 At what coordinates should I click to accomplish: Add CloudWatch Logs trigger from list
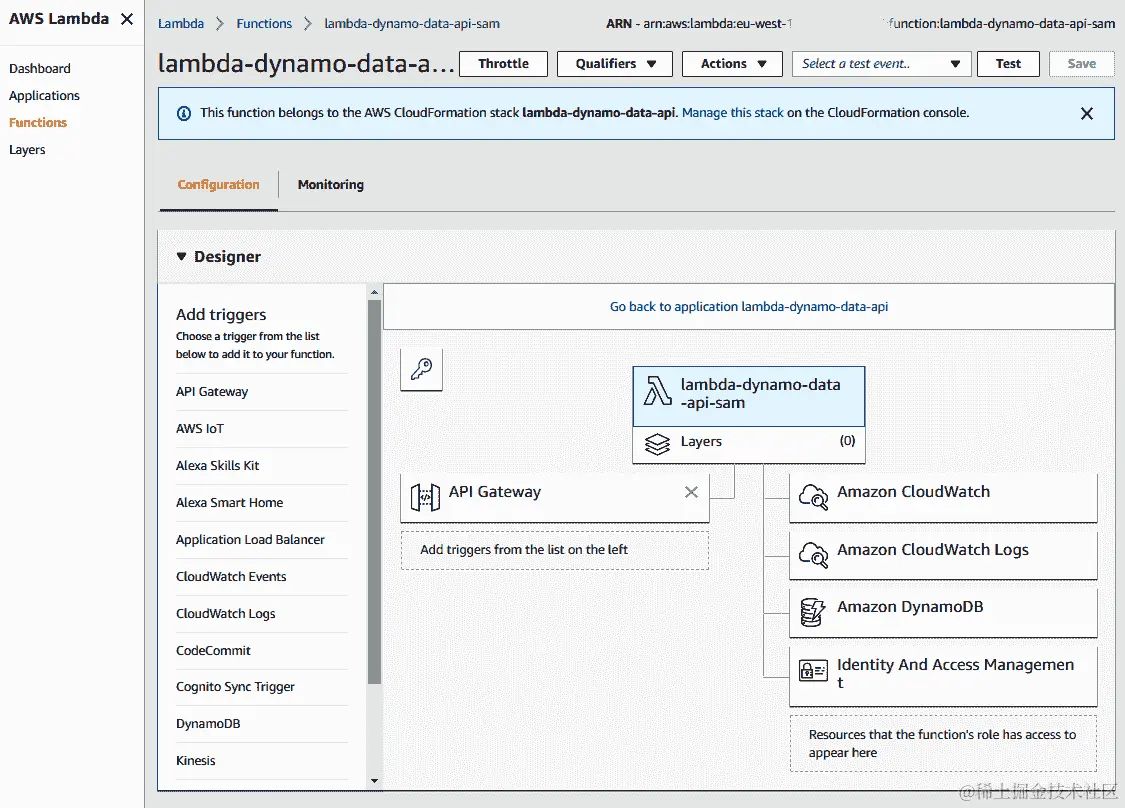(x=225, y=614)
